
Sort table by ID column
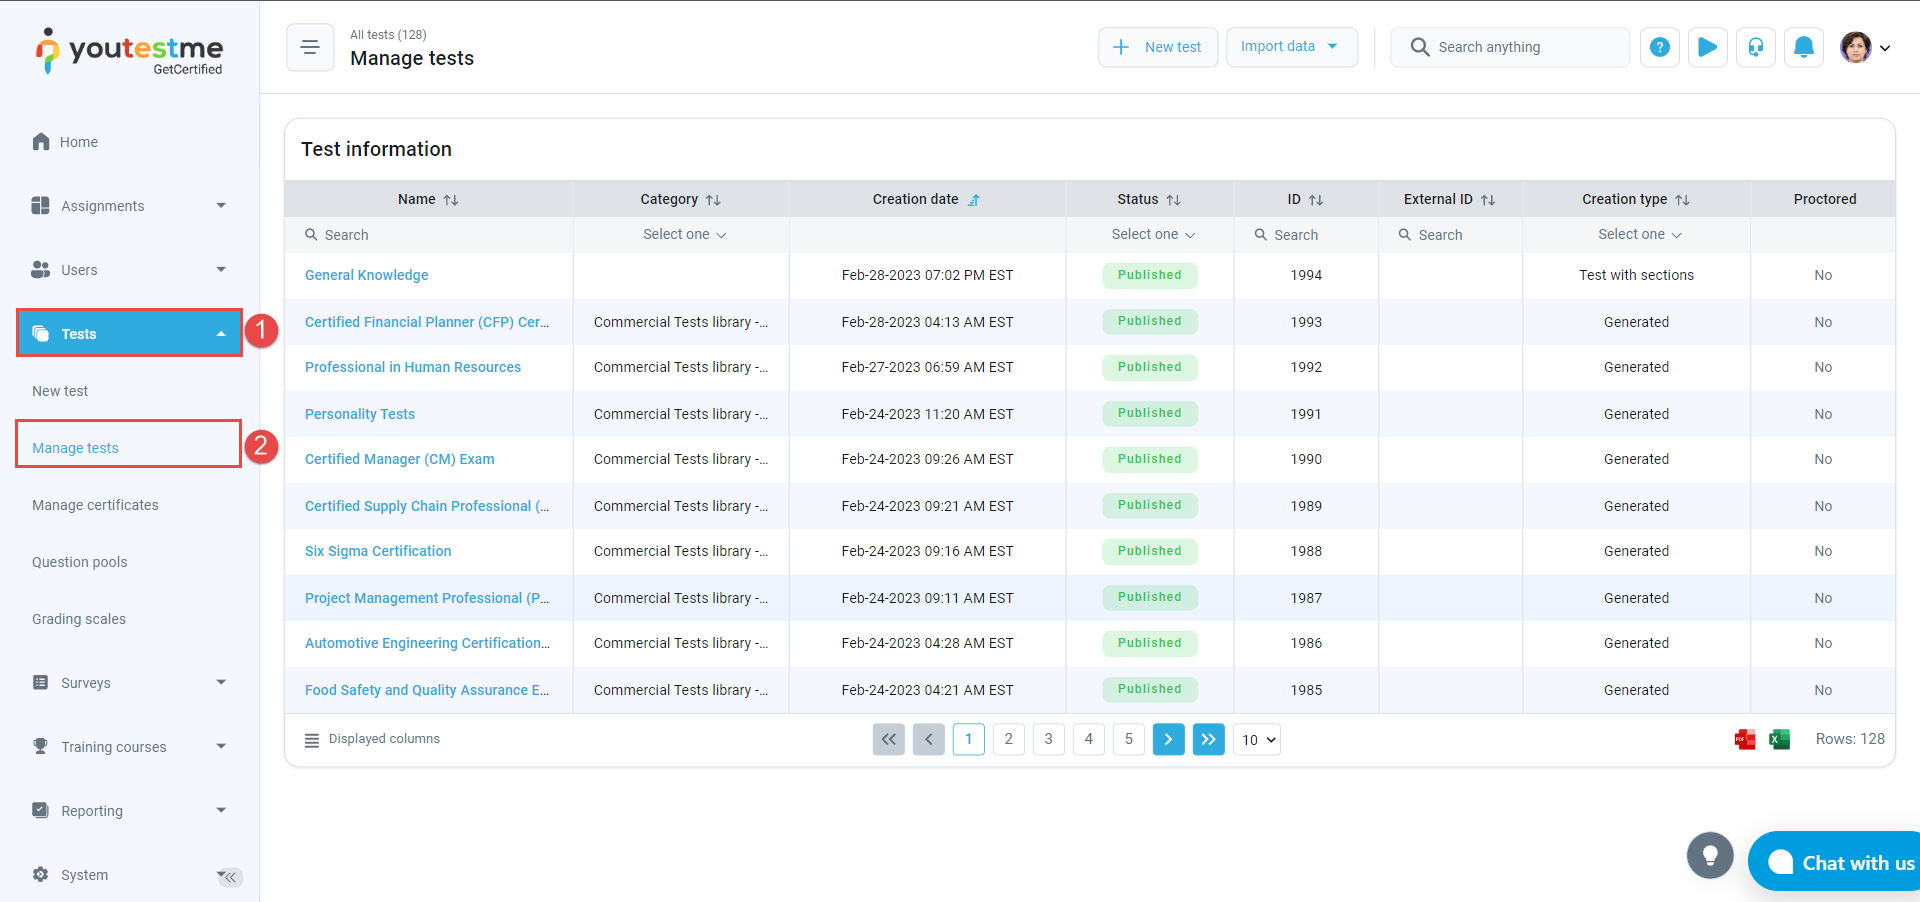click(1315, 200)
